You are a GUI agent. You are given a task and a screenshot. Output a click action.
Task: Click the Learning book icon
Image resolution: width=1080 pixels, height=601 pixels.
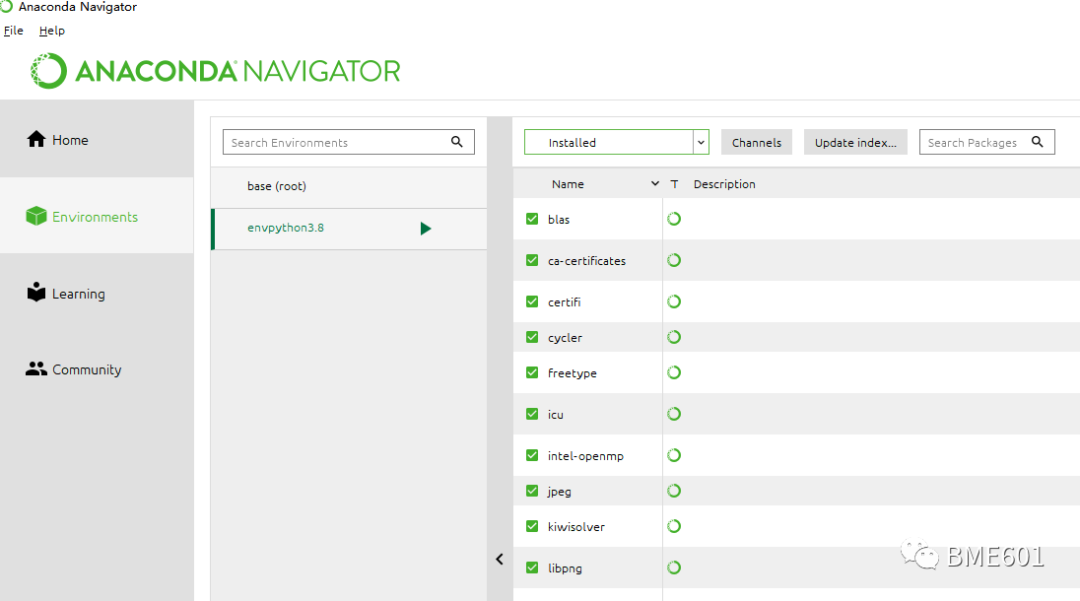pyautogui.click(x=36, y=292)
